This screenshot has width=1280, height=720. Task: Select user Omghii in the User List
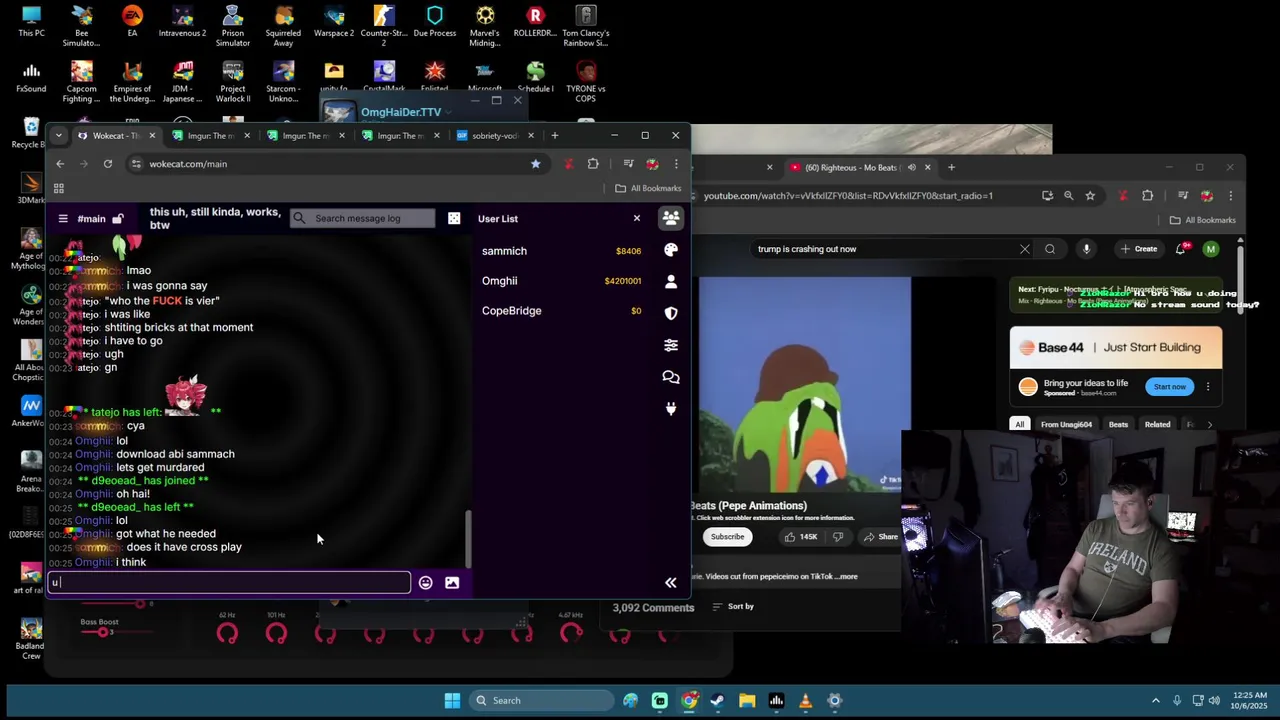pos(499,281)
